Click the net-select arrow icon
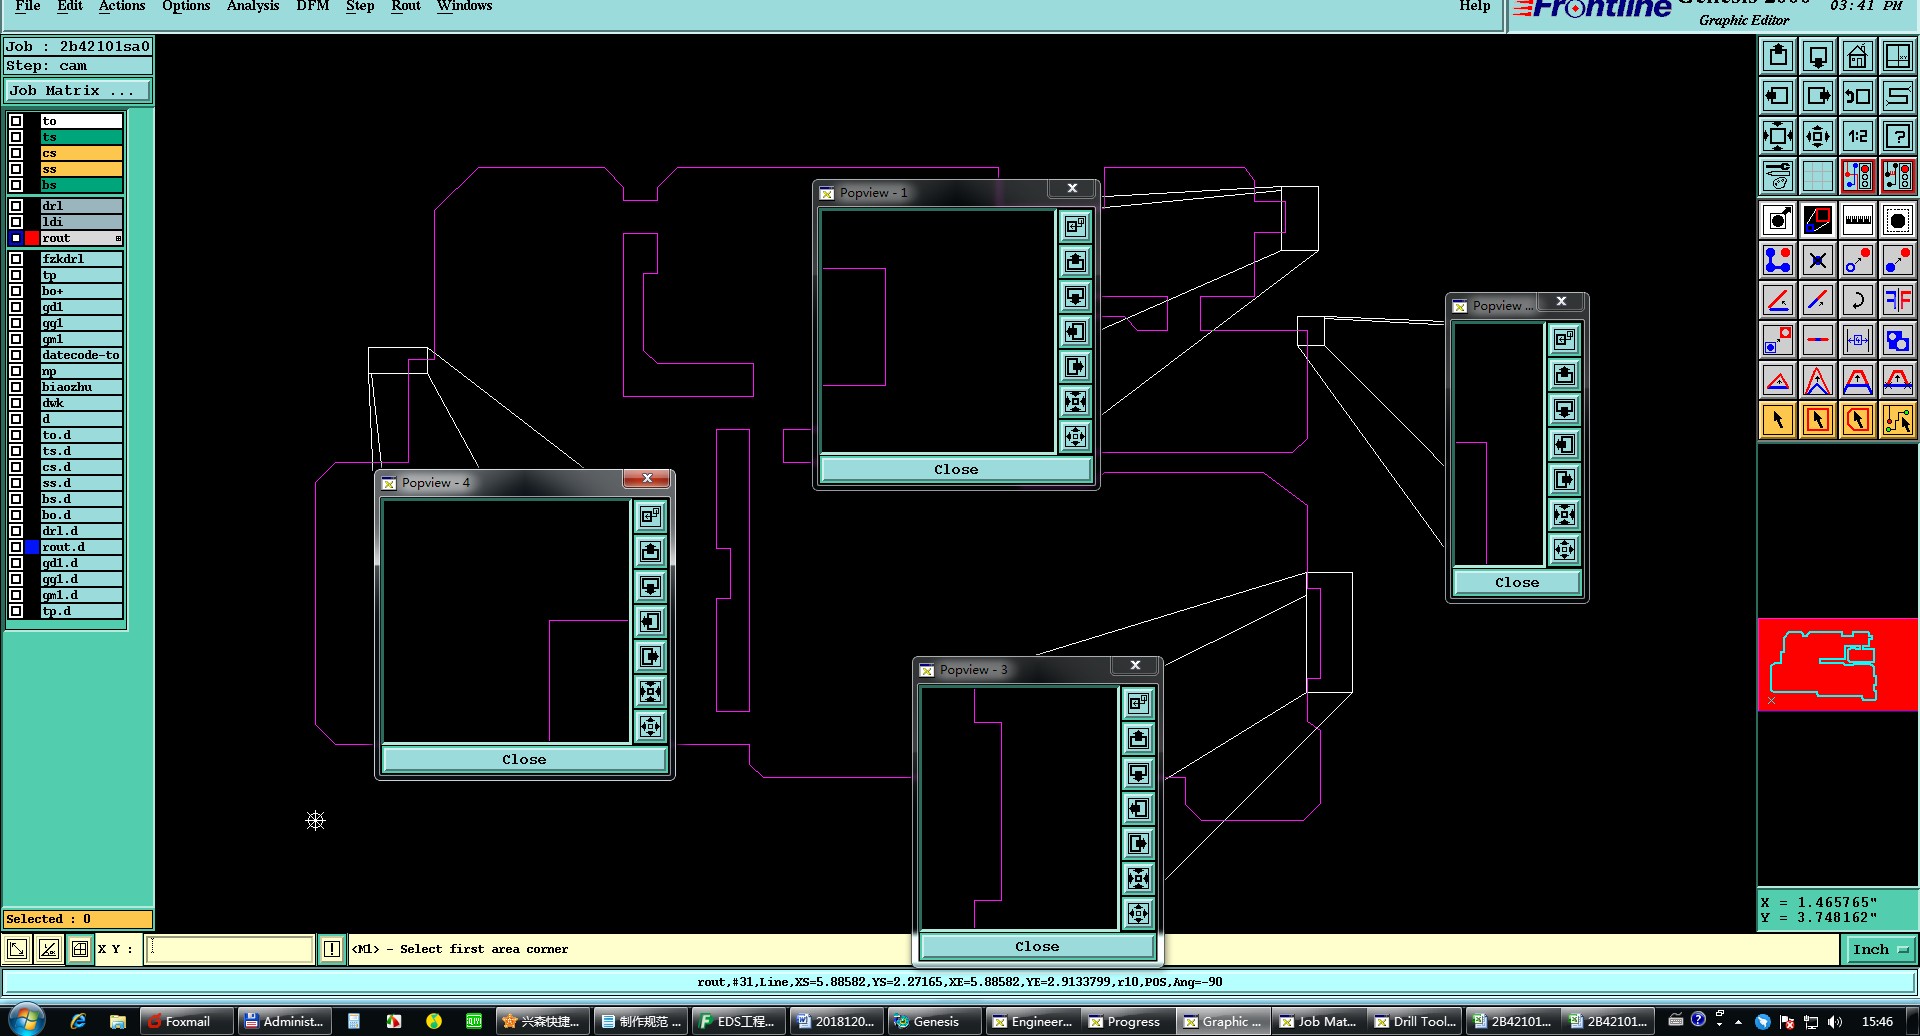 (x=1898, y=420)
